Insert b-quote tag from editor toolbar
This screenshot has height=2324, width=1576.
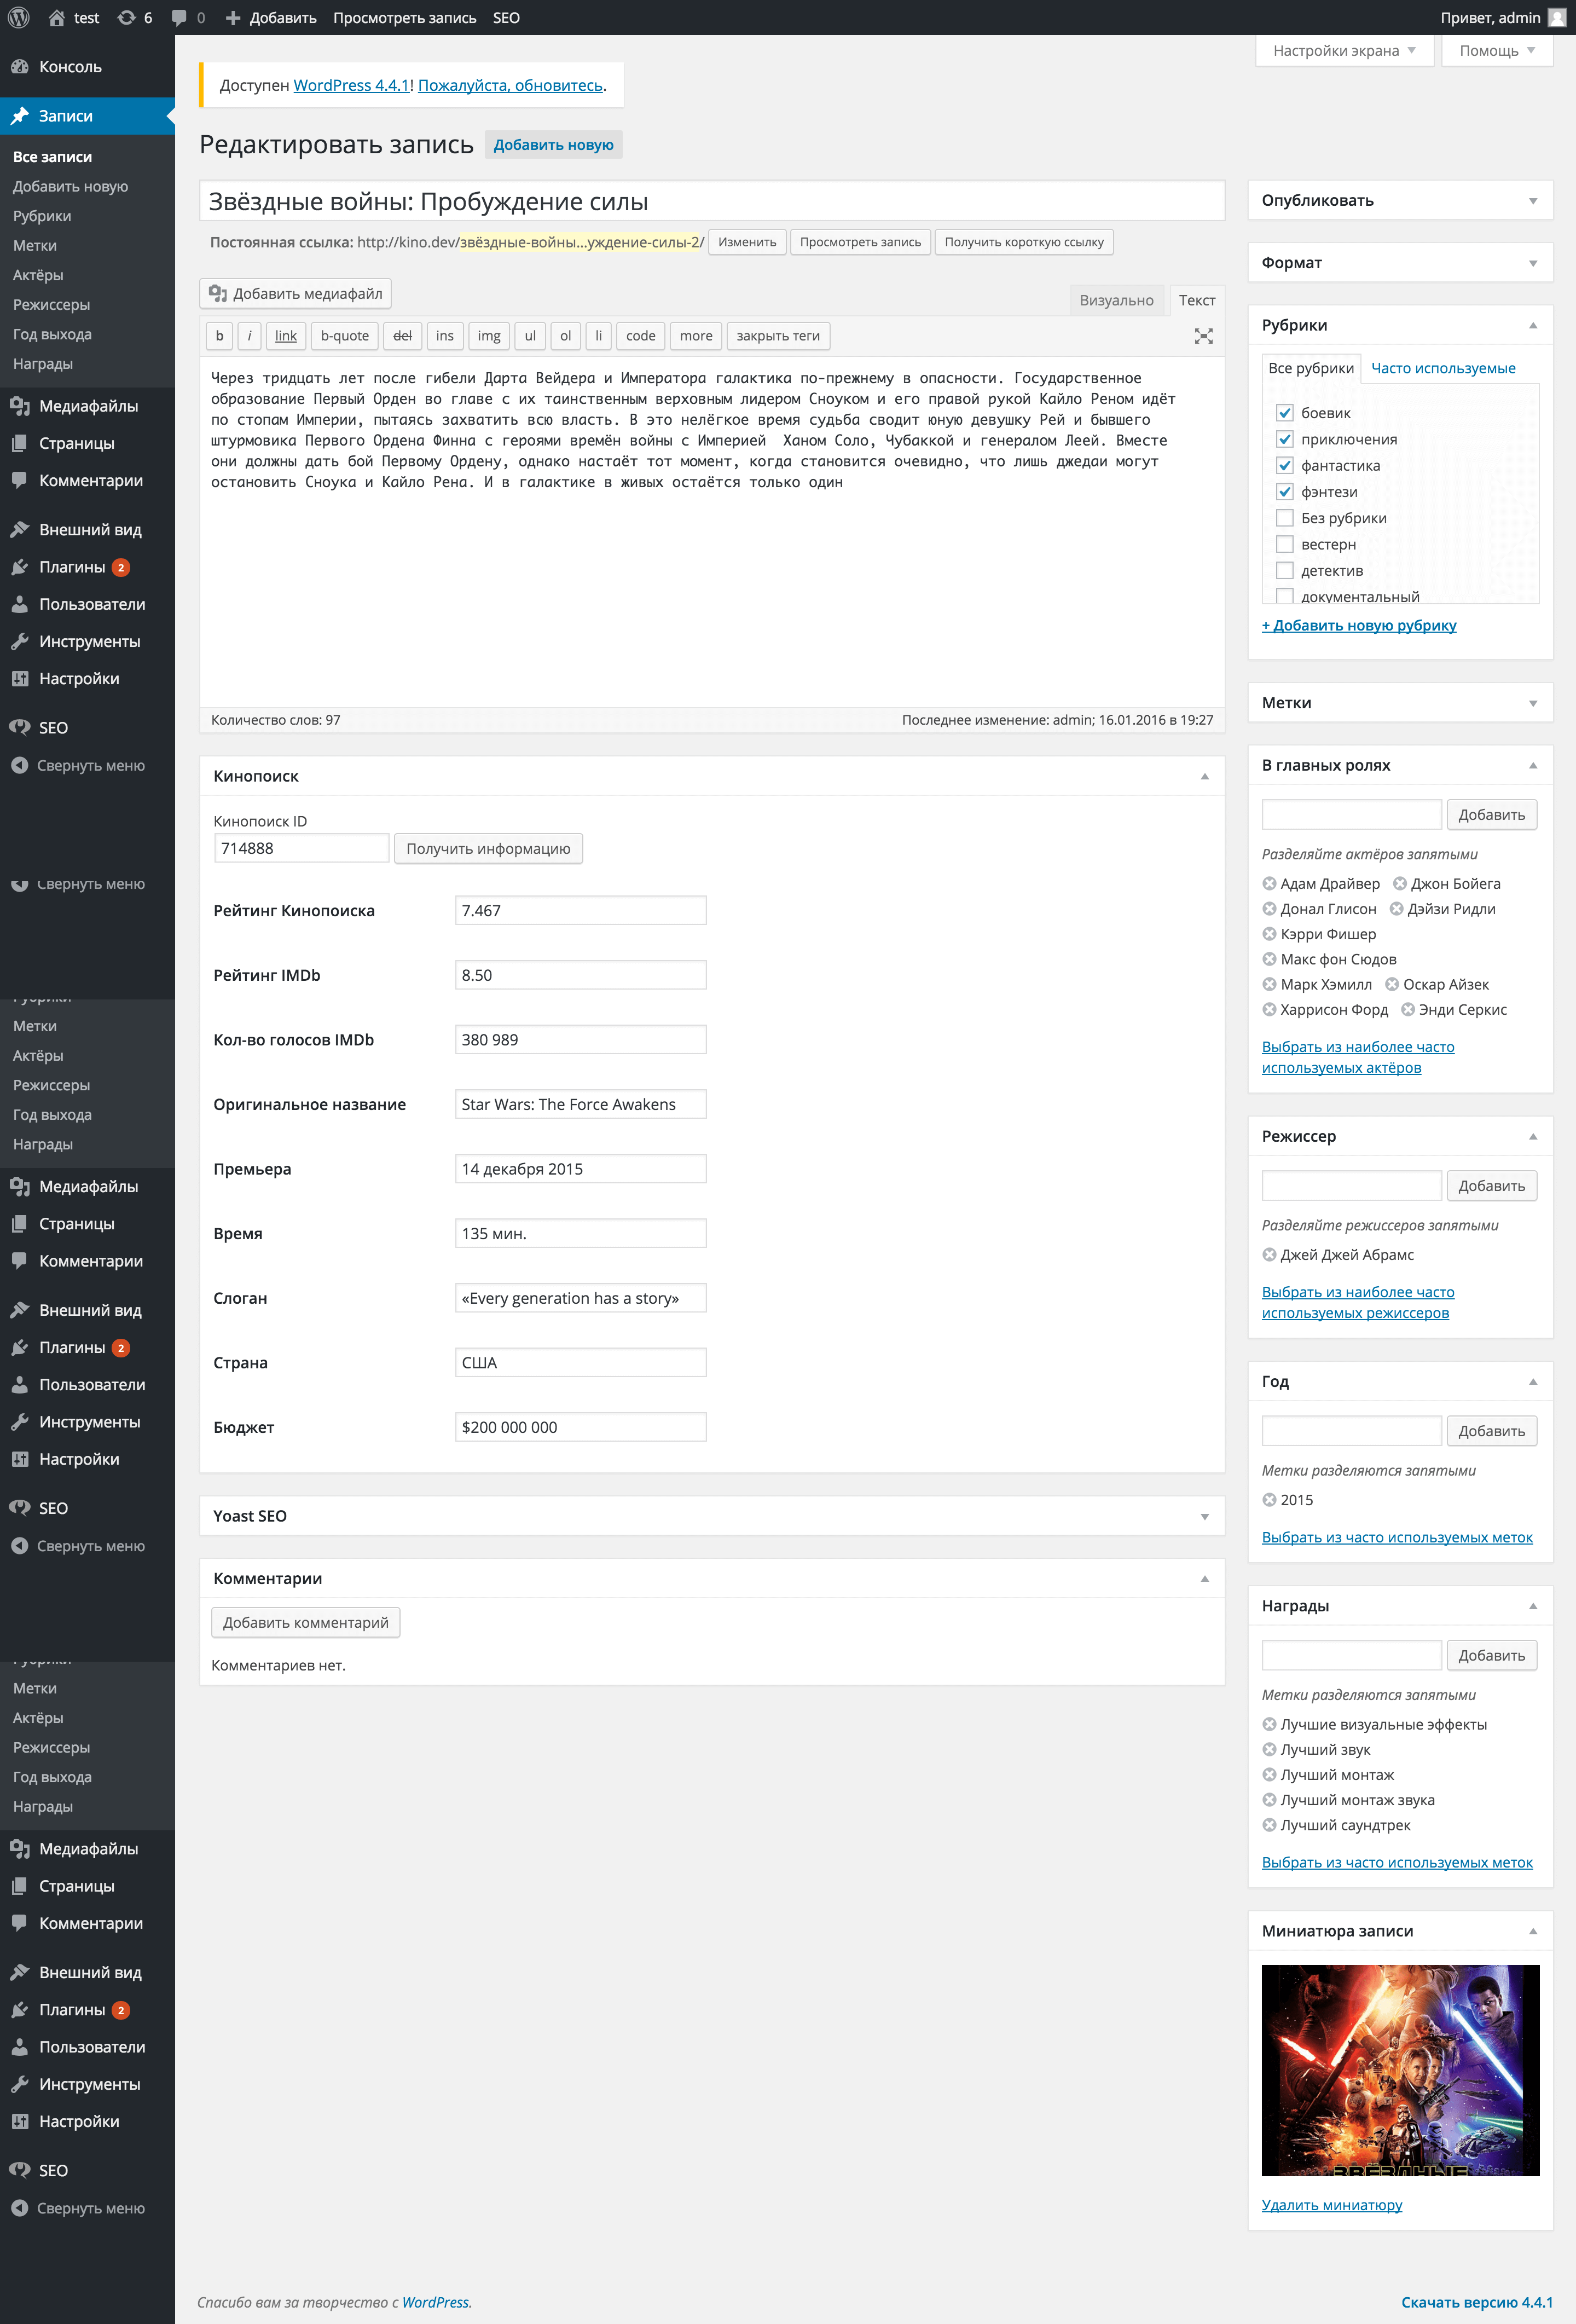tap(345, 336)
